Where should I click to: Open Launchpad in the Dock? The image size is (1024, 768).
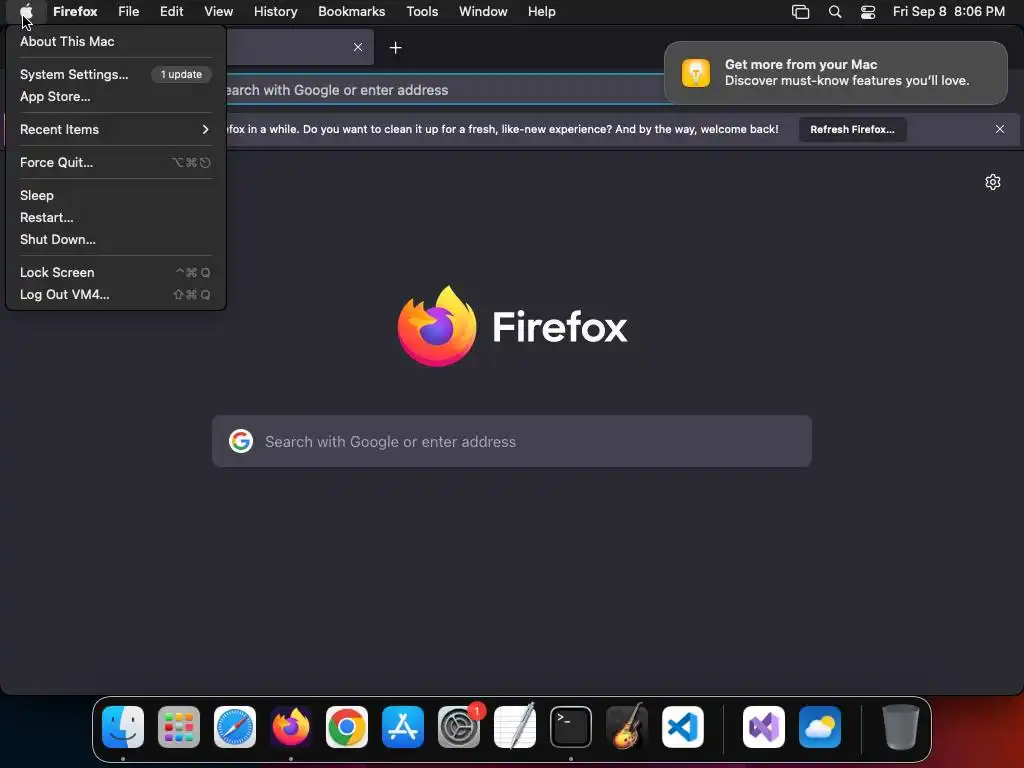tap(179, 727)
